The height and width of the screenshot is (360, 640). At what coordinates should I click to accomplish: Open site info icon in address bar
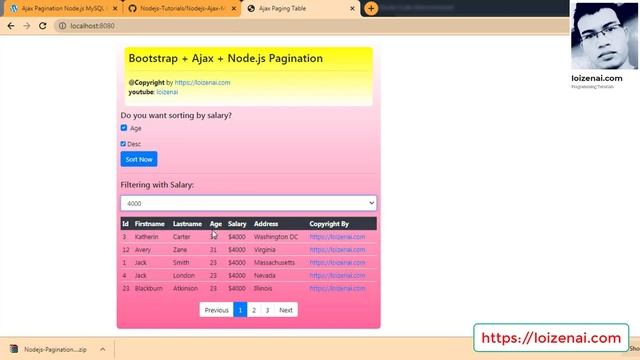tap(62, 26)
